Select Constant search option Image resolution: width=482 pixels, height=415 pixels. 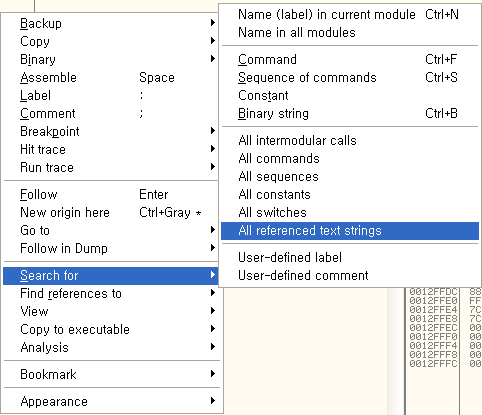[350, 95]
